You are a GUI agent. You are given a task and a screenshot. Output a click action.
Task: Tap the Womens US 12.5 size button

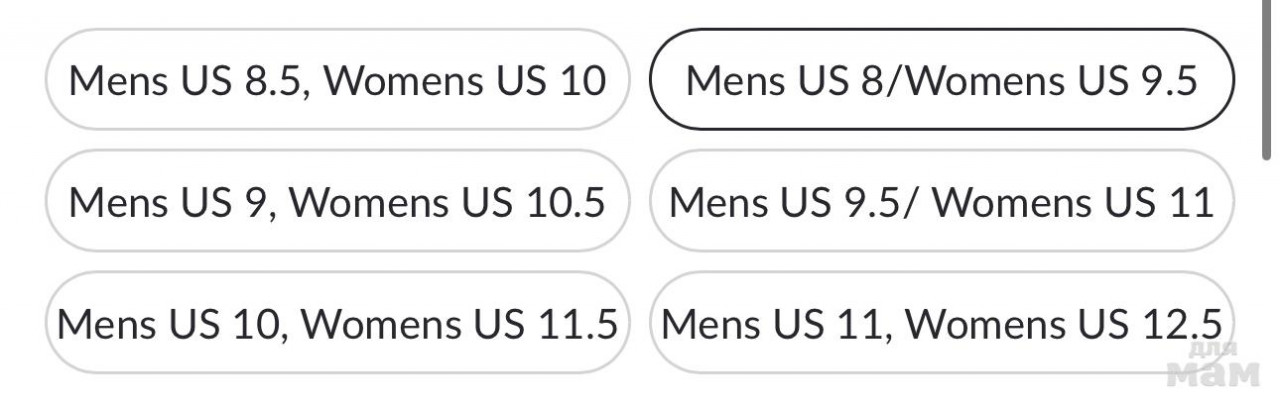pos(942,323)
